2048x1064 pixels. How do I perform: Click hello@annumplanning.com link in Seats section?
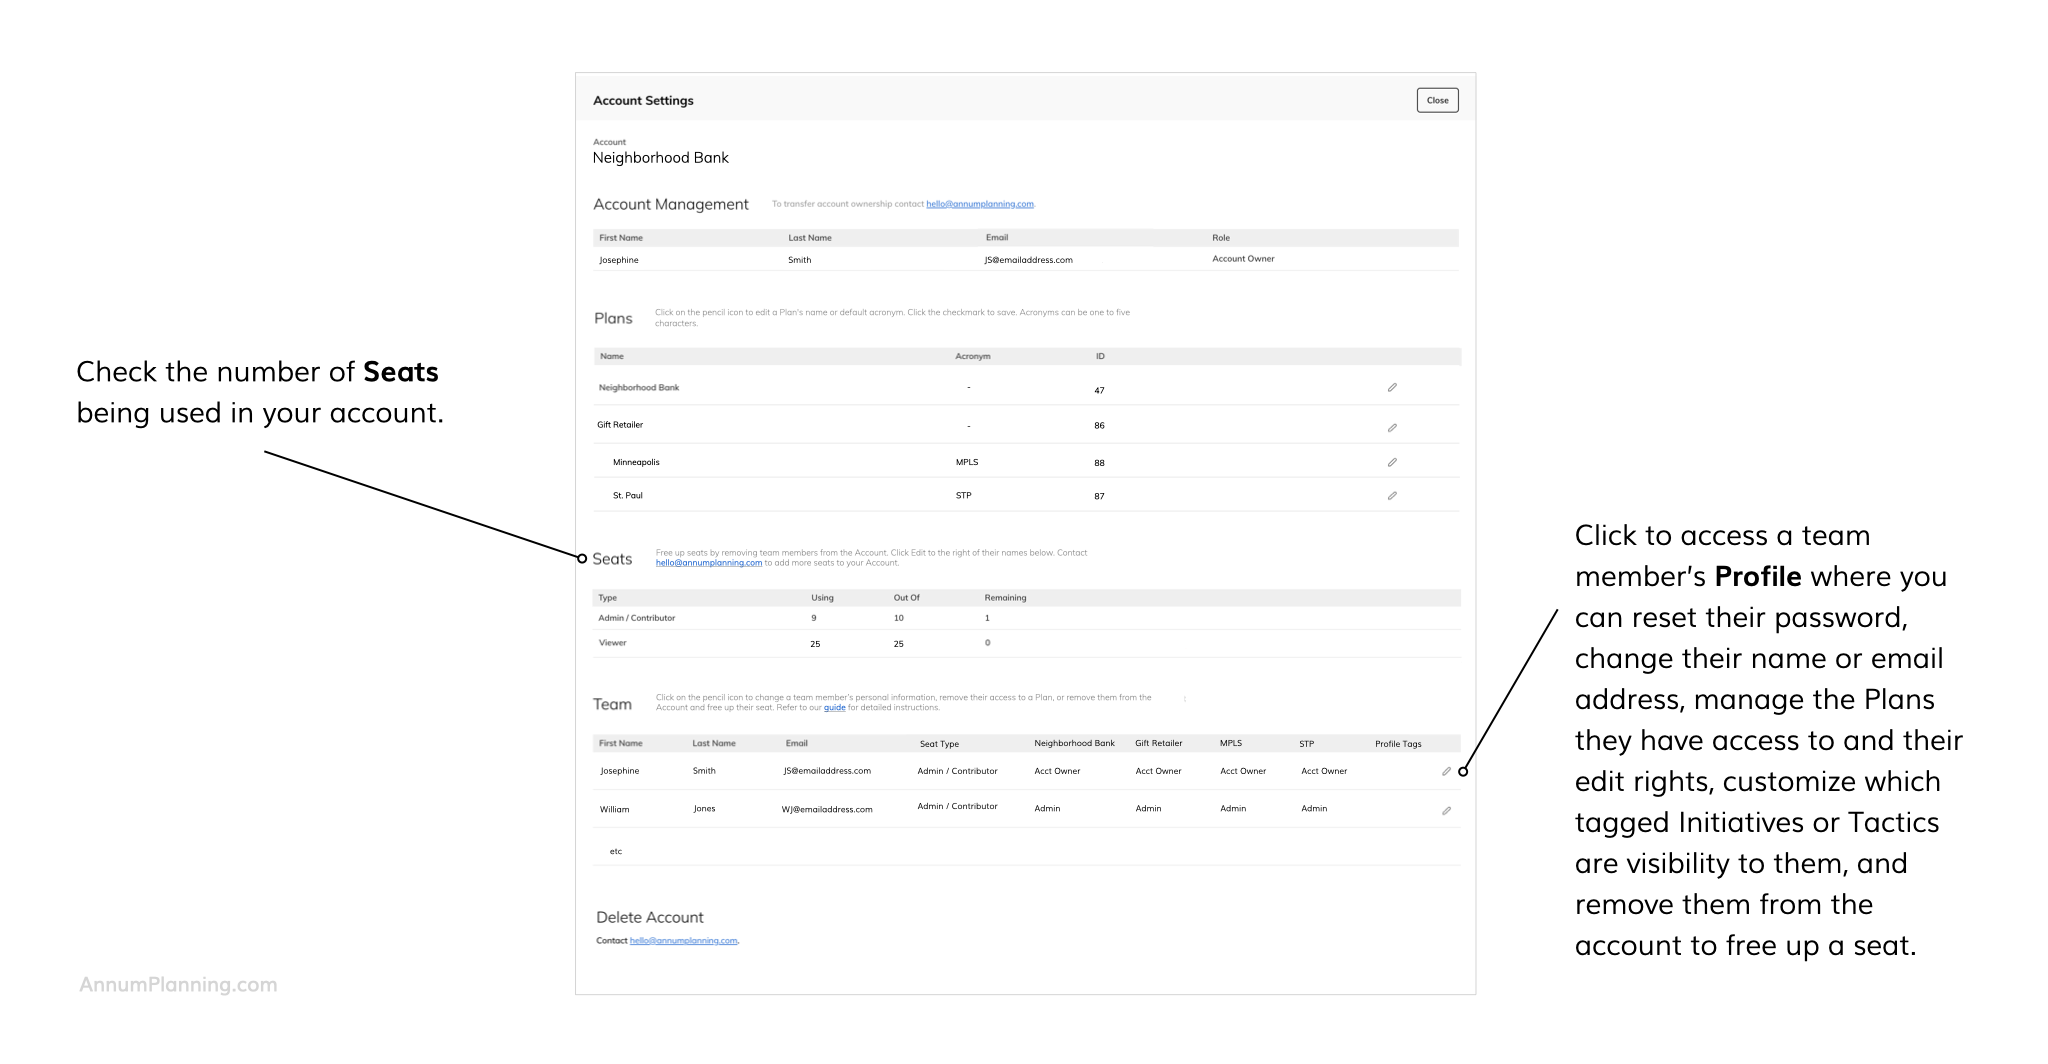click(x=708, y=563)
